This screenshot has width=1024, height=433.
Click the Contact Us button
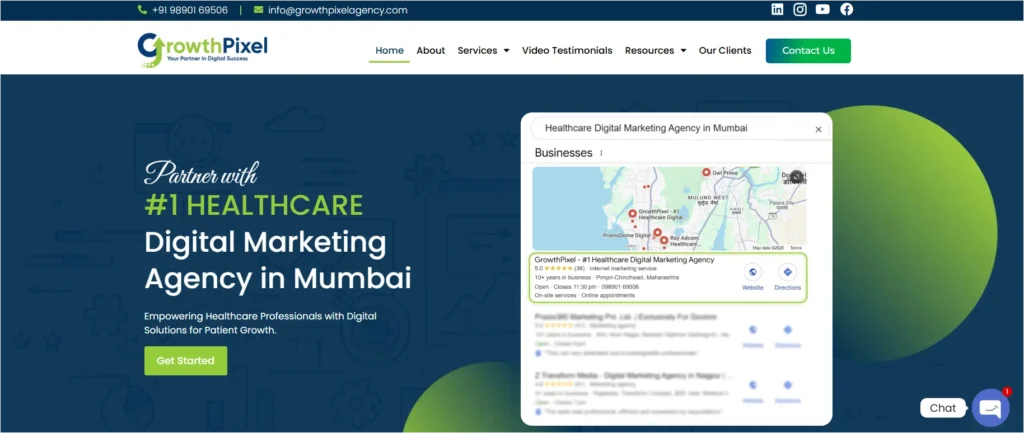pyautogui.click(x=808, y=50)
